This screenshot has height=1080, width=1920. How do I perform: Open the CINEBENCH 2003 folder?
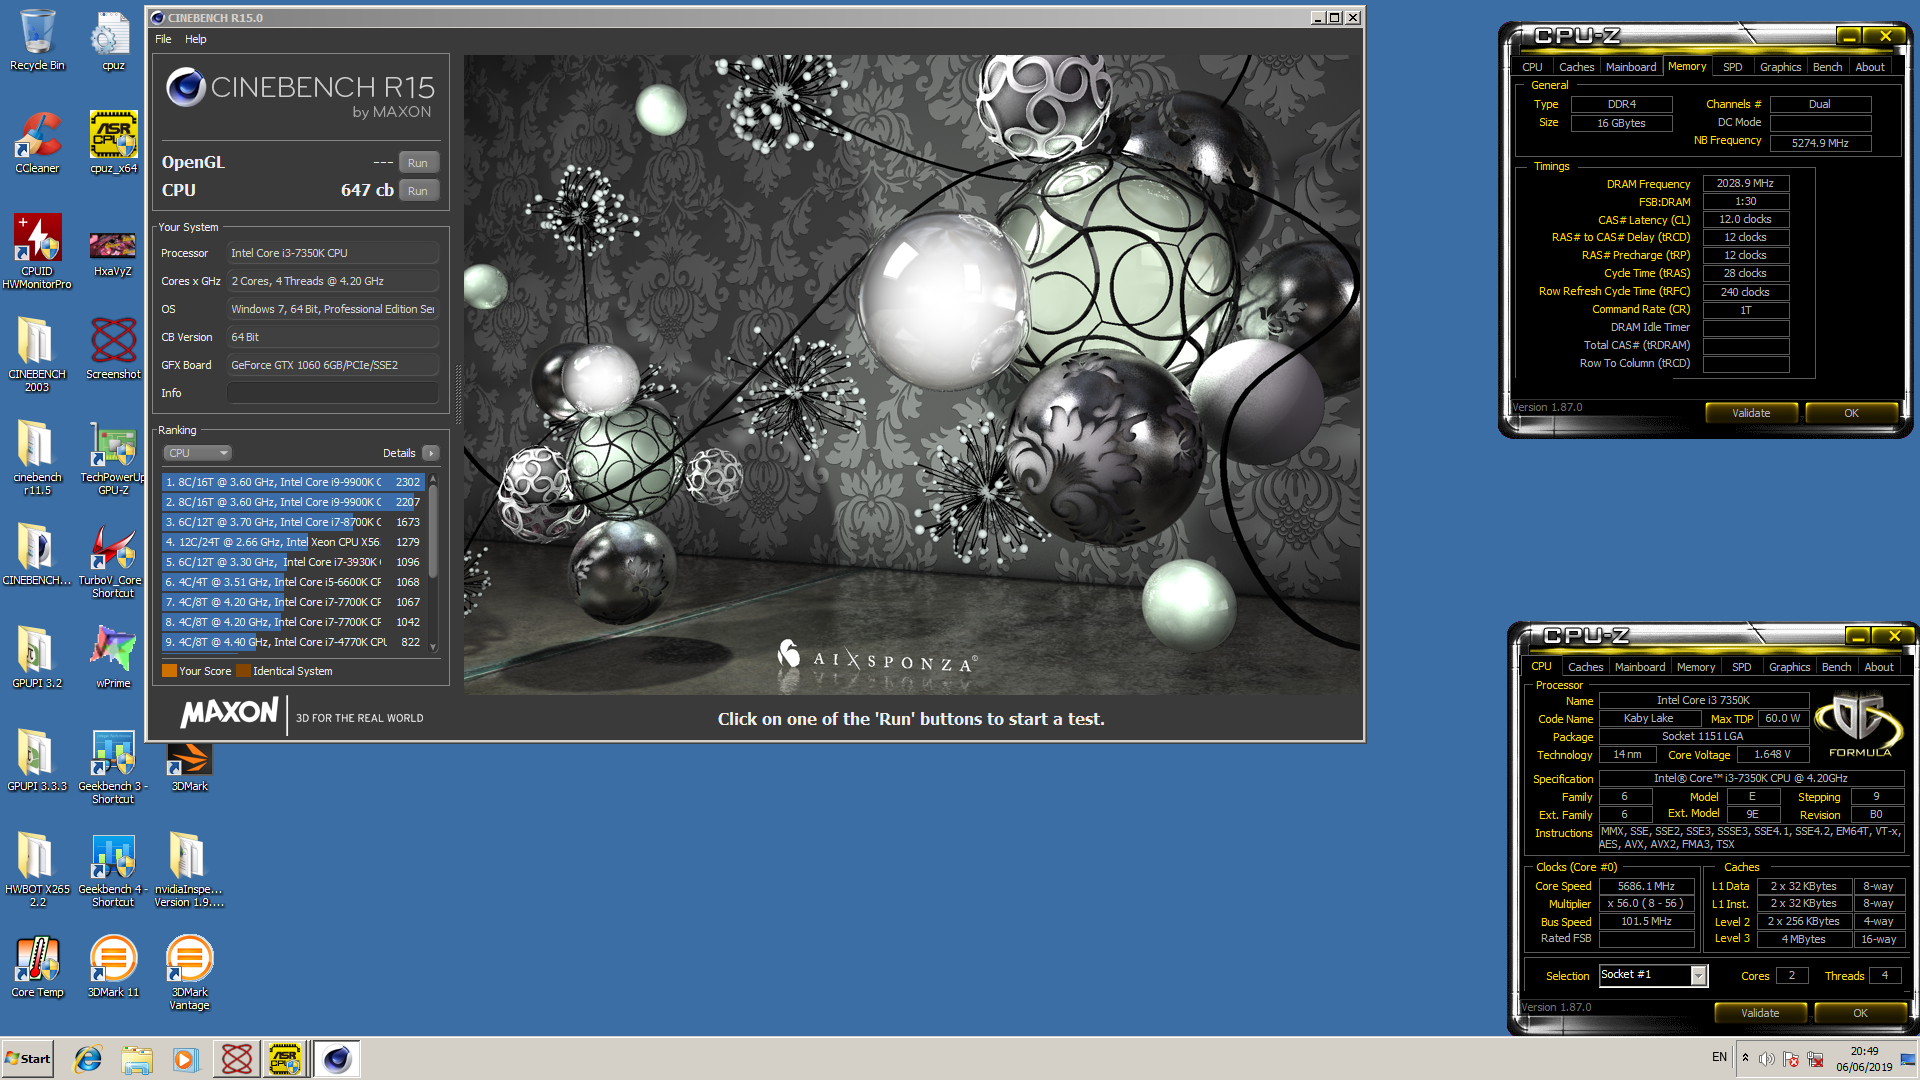[x=37, y=354]
